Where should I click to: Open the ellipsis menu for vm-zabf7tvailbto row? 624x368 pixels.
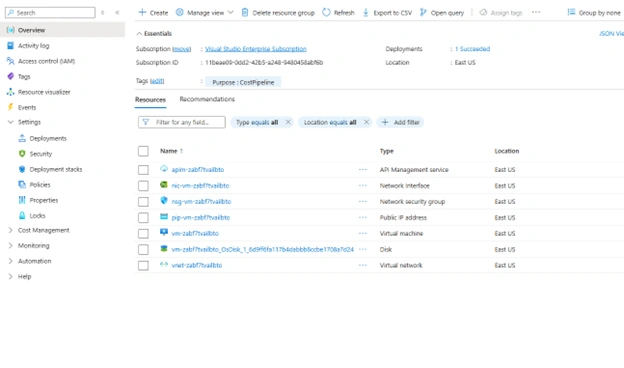point(363,234)
